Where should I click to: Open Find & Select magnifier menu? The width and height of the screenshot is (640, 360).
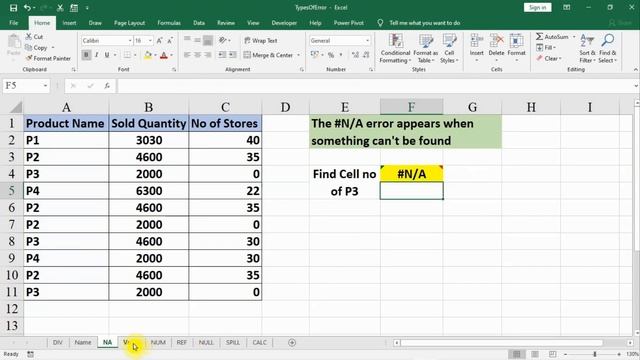click(x=608, y=49)
